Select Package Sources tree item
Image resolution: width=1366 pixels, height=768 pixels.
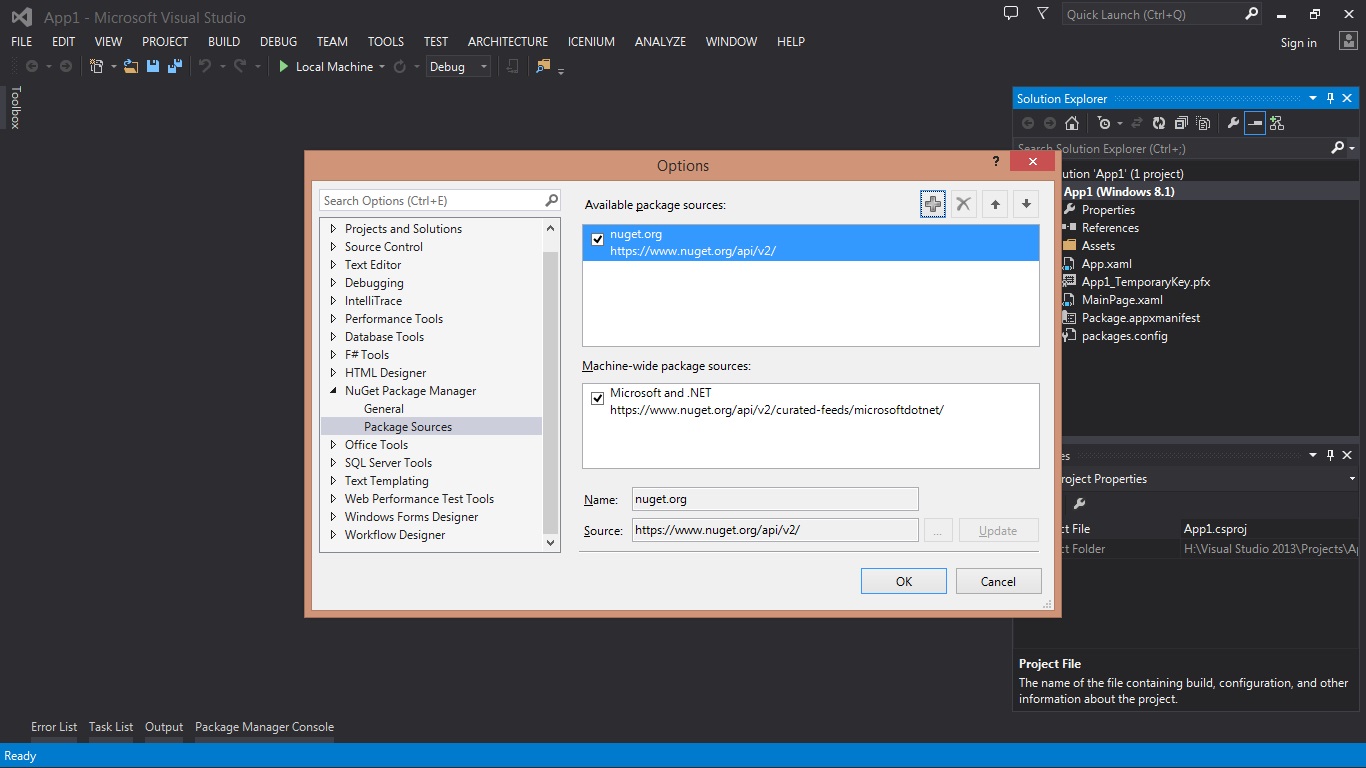click(x=408, y=427)
